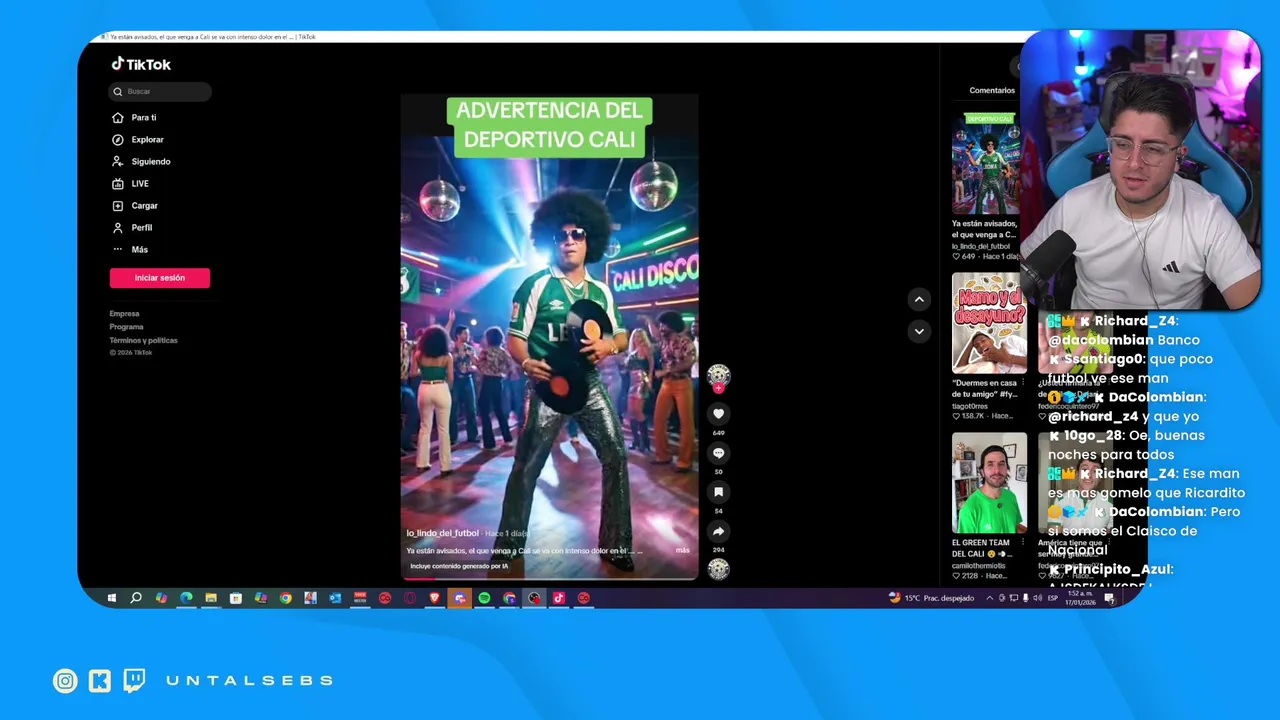Image resolution: width=1280 pixels, height=720 pixels.
Task: Follow creator via avatar plus icon
Action: click(x=718, y=388)
